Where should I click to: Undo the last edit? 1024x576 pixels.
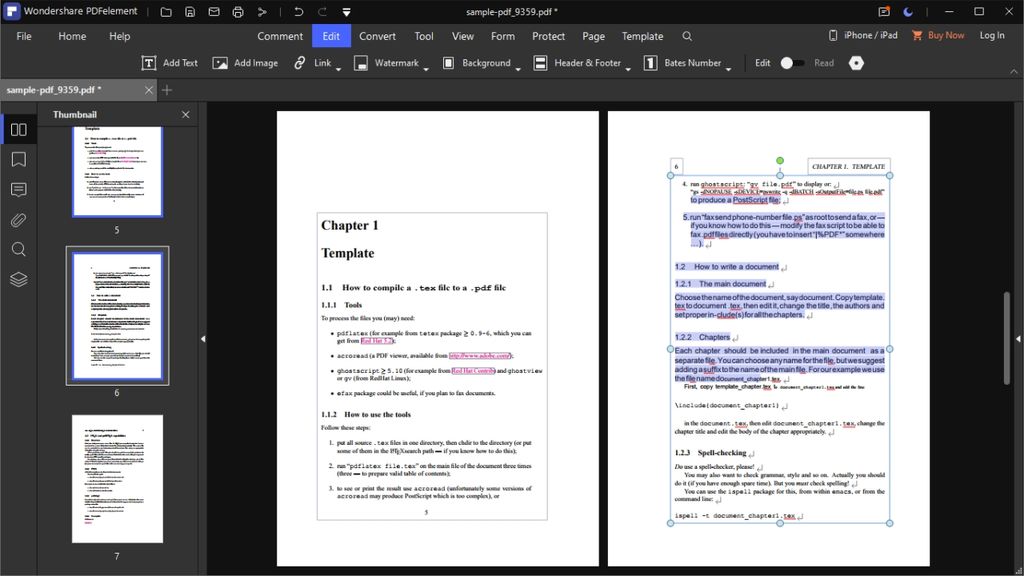[296, 12]
